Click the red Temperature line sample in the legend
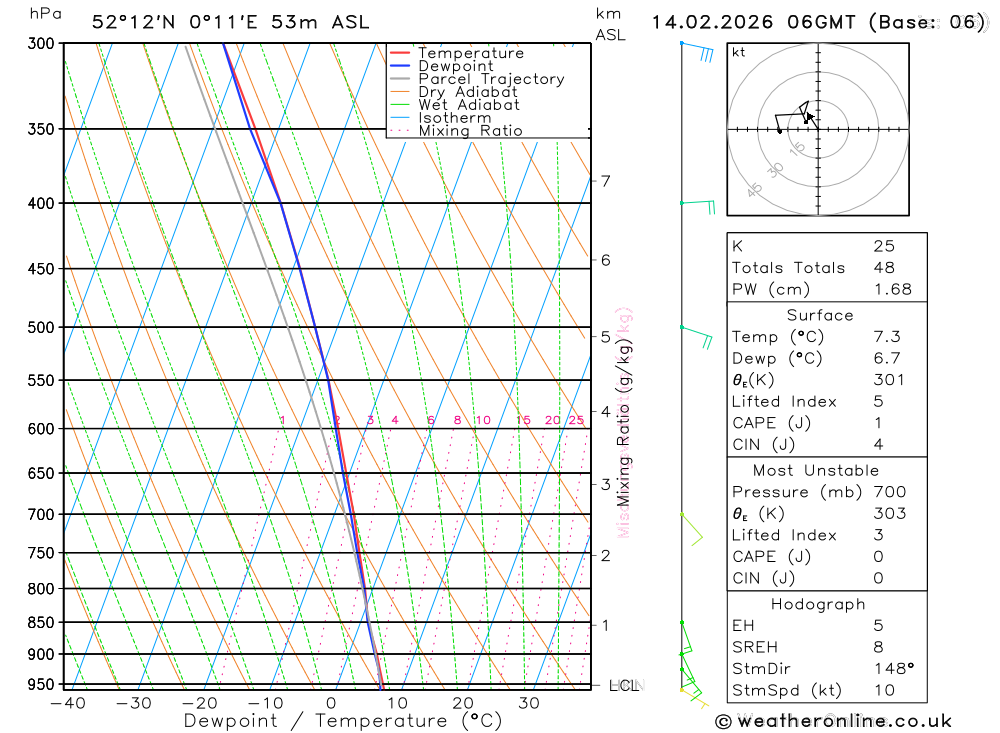Viewport: 1000px width, 733px height. coord(400,53)
